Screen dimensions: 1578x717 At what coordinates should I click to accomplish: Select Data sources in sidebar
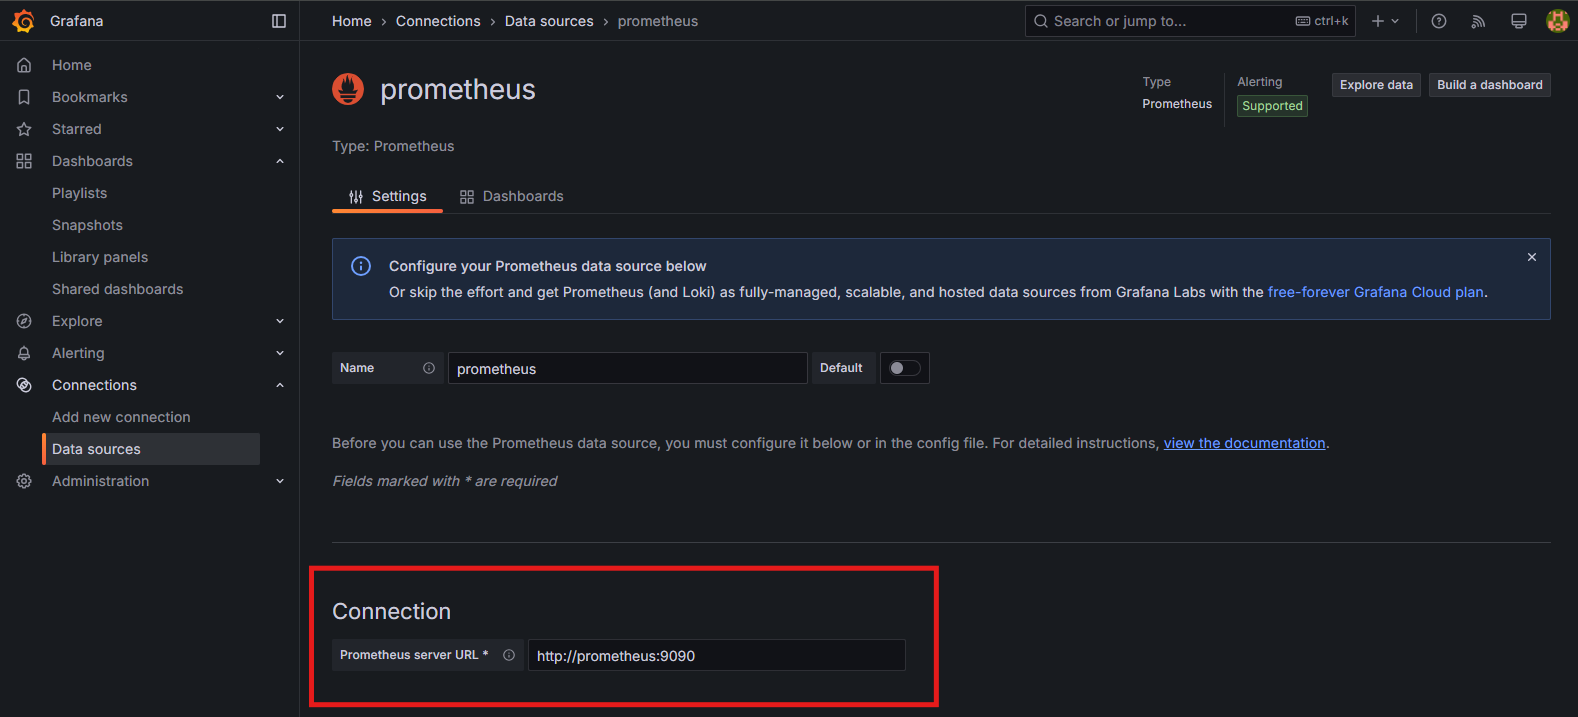pos(151,449)
